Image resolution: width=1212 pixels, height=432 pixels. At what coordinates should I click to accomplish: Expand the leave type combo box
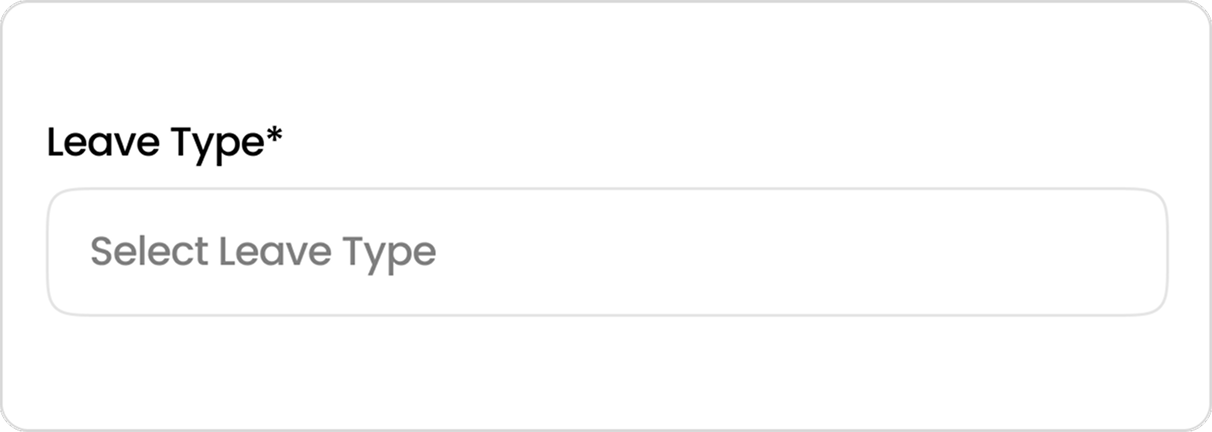tap(607, 252)
